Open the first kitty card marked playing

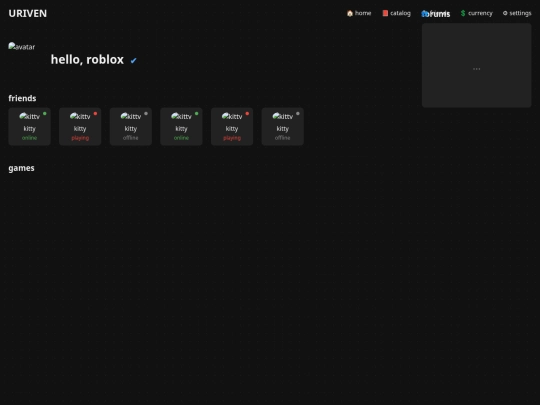(80, 126)
